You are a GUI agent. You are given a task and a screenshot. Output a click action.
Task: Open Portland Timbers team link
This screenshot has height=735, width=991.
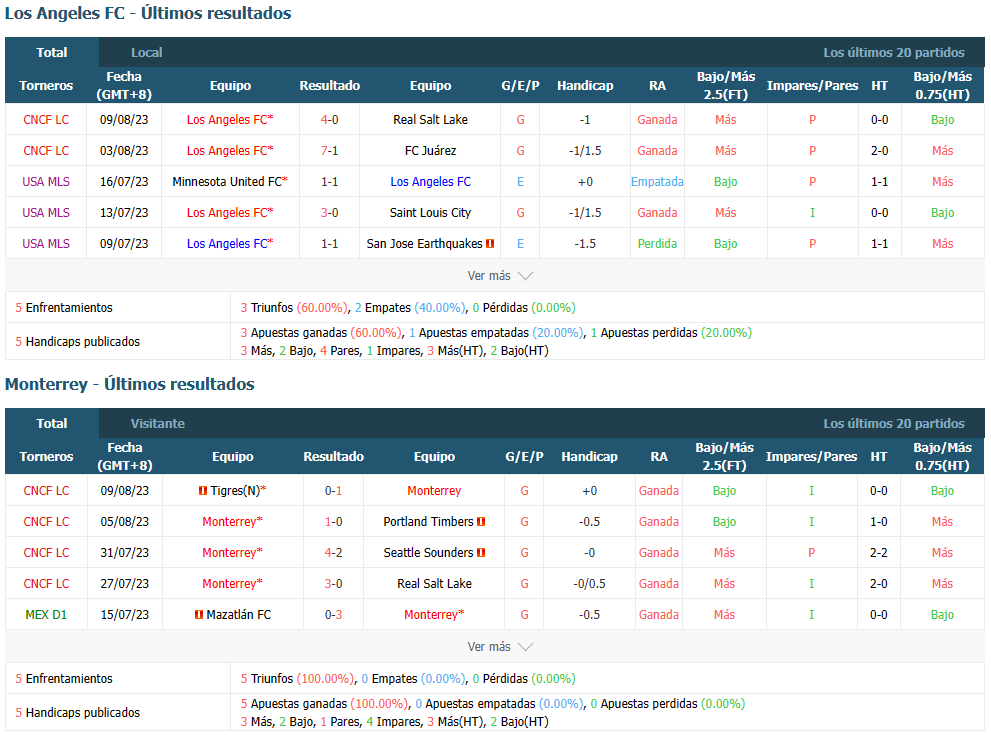pos(428,521)
